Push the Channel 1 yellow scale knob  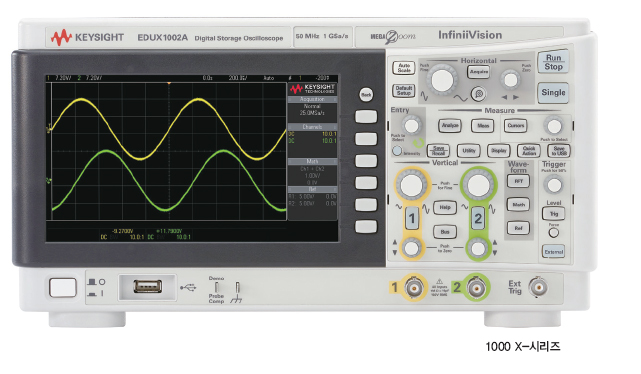pos(412,185)
